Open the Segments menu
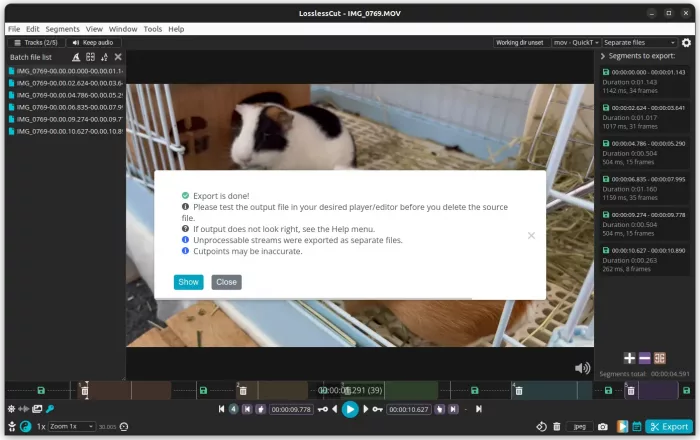700x440 pixels. pyautogui.click(x=63, y=29)
